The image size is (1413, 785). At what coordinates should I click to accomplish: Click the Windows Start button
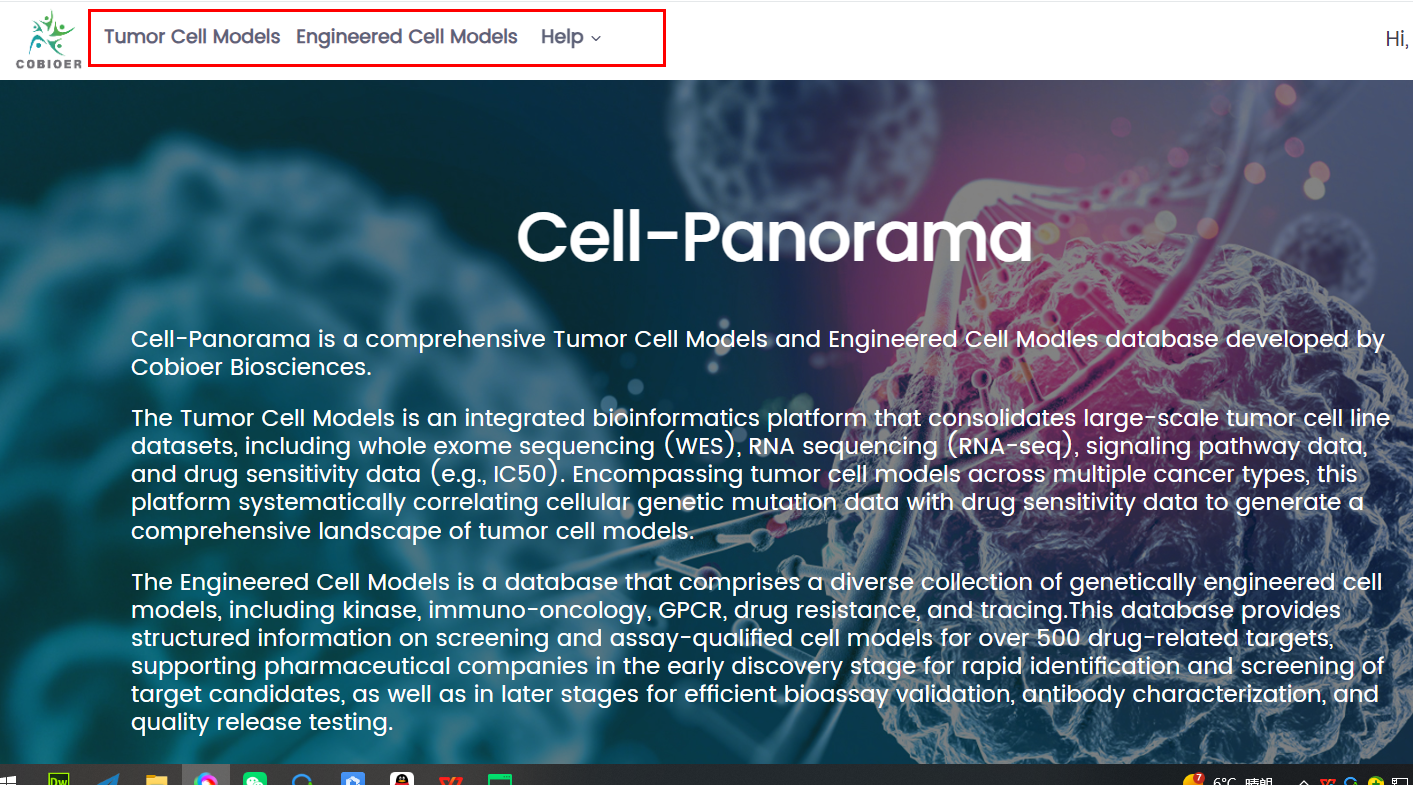point(8,778)
